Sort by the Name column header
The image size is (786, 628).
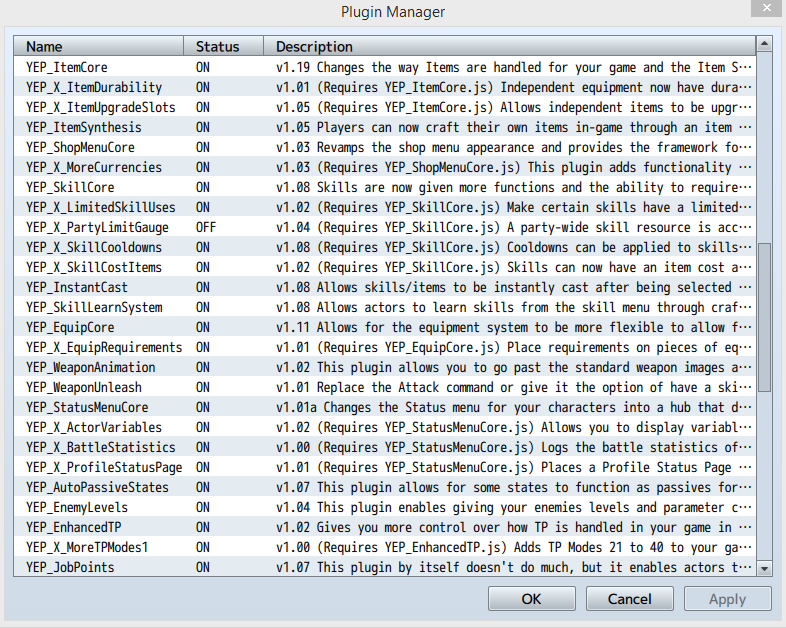pyautogui.click(x=98, y=47)
